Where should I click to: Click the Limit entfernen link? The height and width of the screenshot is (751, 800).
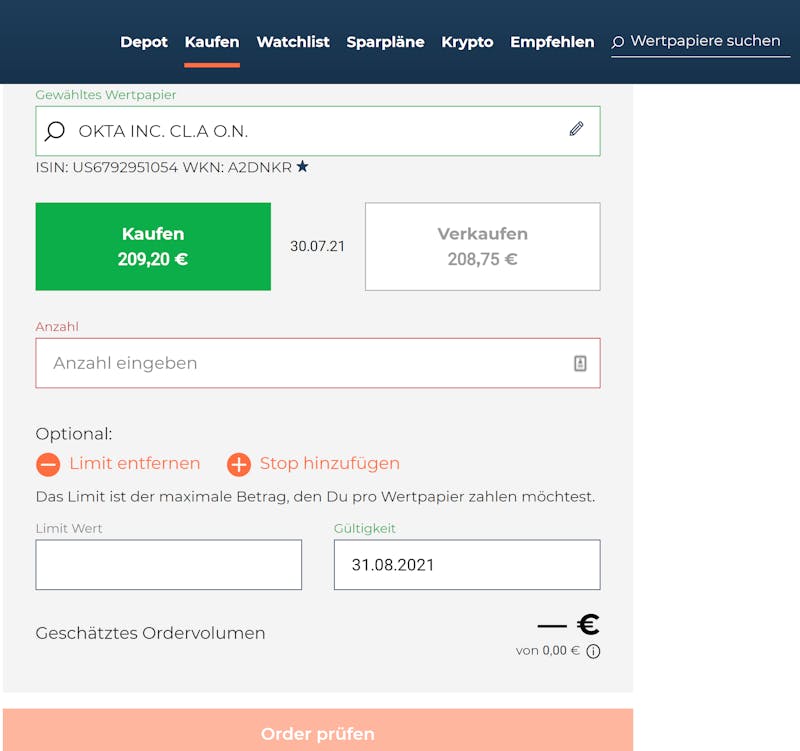pyautogui.click(x=135, y=463)
